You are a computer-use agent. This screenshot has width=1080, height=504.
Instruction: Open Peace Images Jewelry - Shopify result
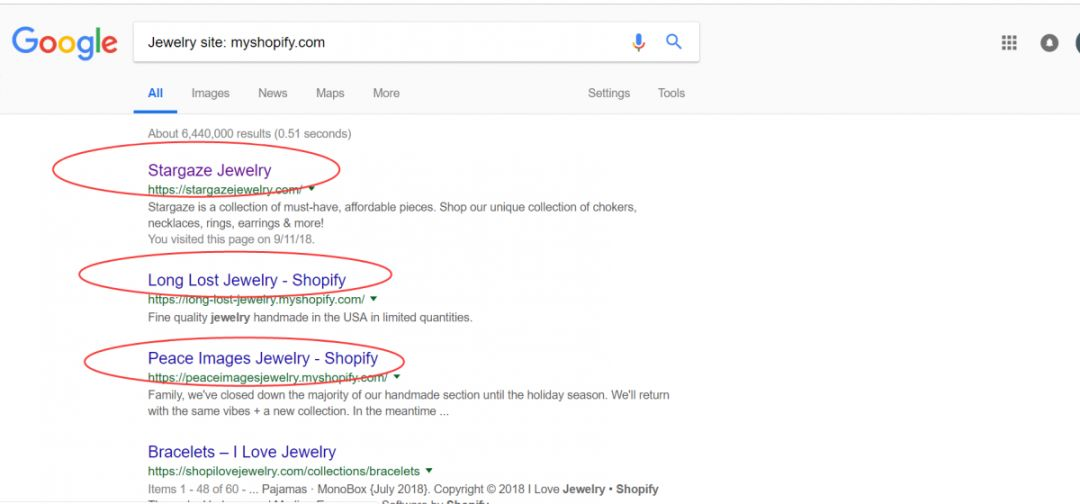(263, 358)
